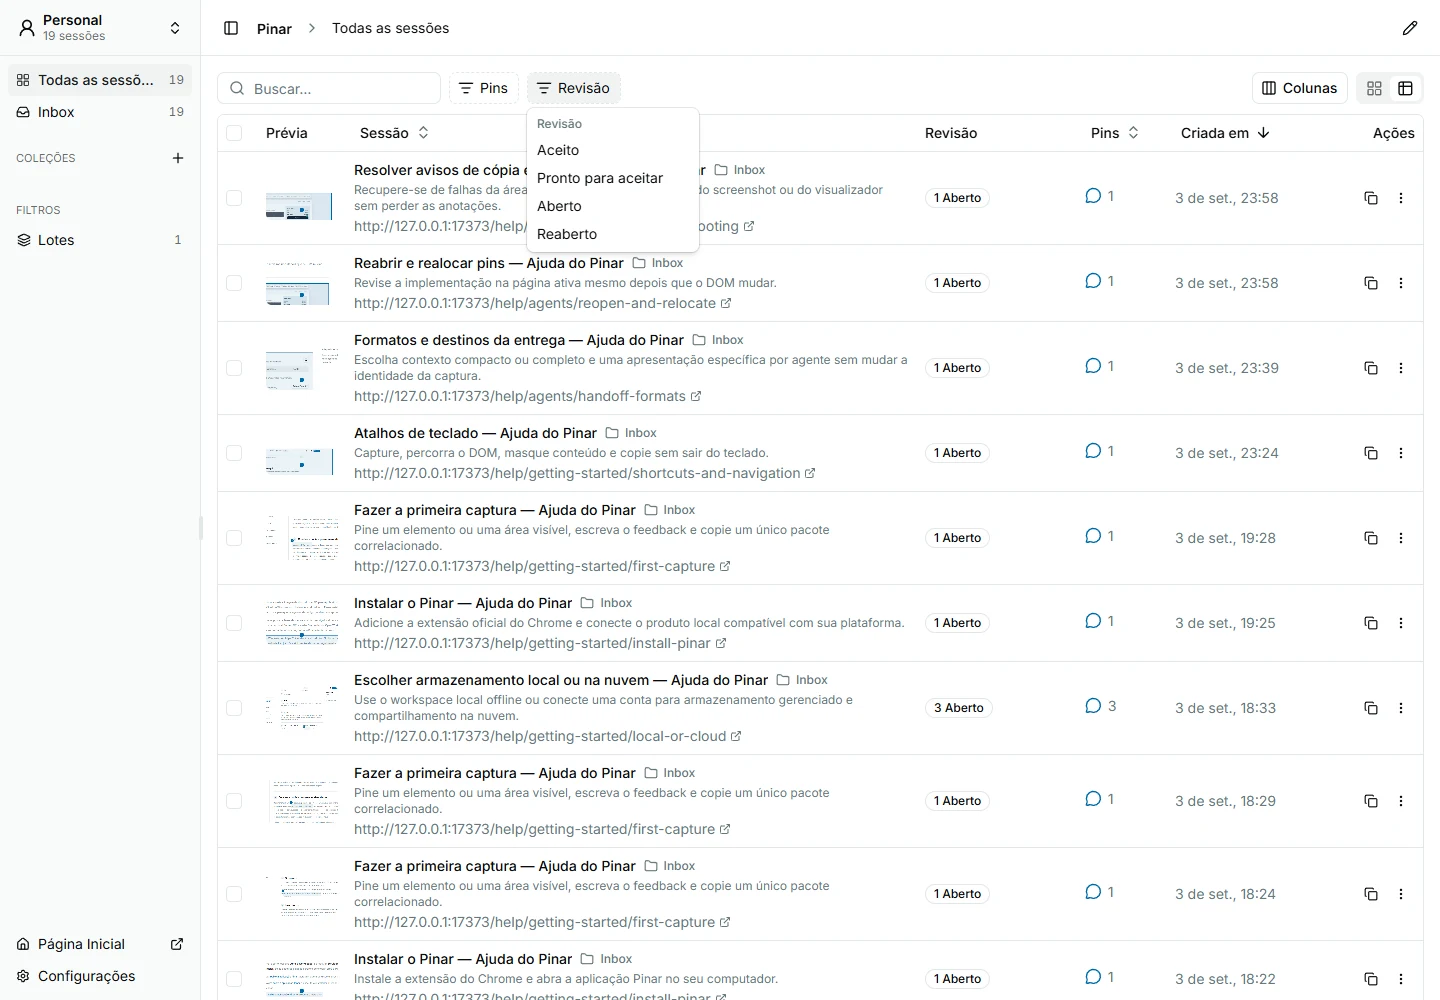The height and width of the screenshot is (1000, 1440).
Task: Select 'Aberto' in Revisão menu
Action: (612, 206)
